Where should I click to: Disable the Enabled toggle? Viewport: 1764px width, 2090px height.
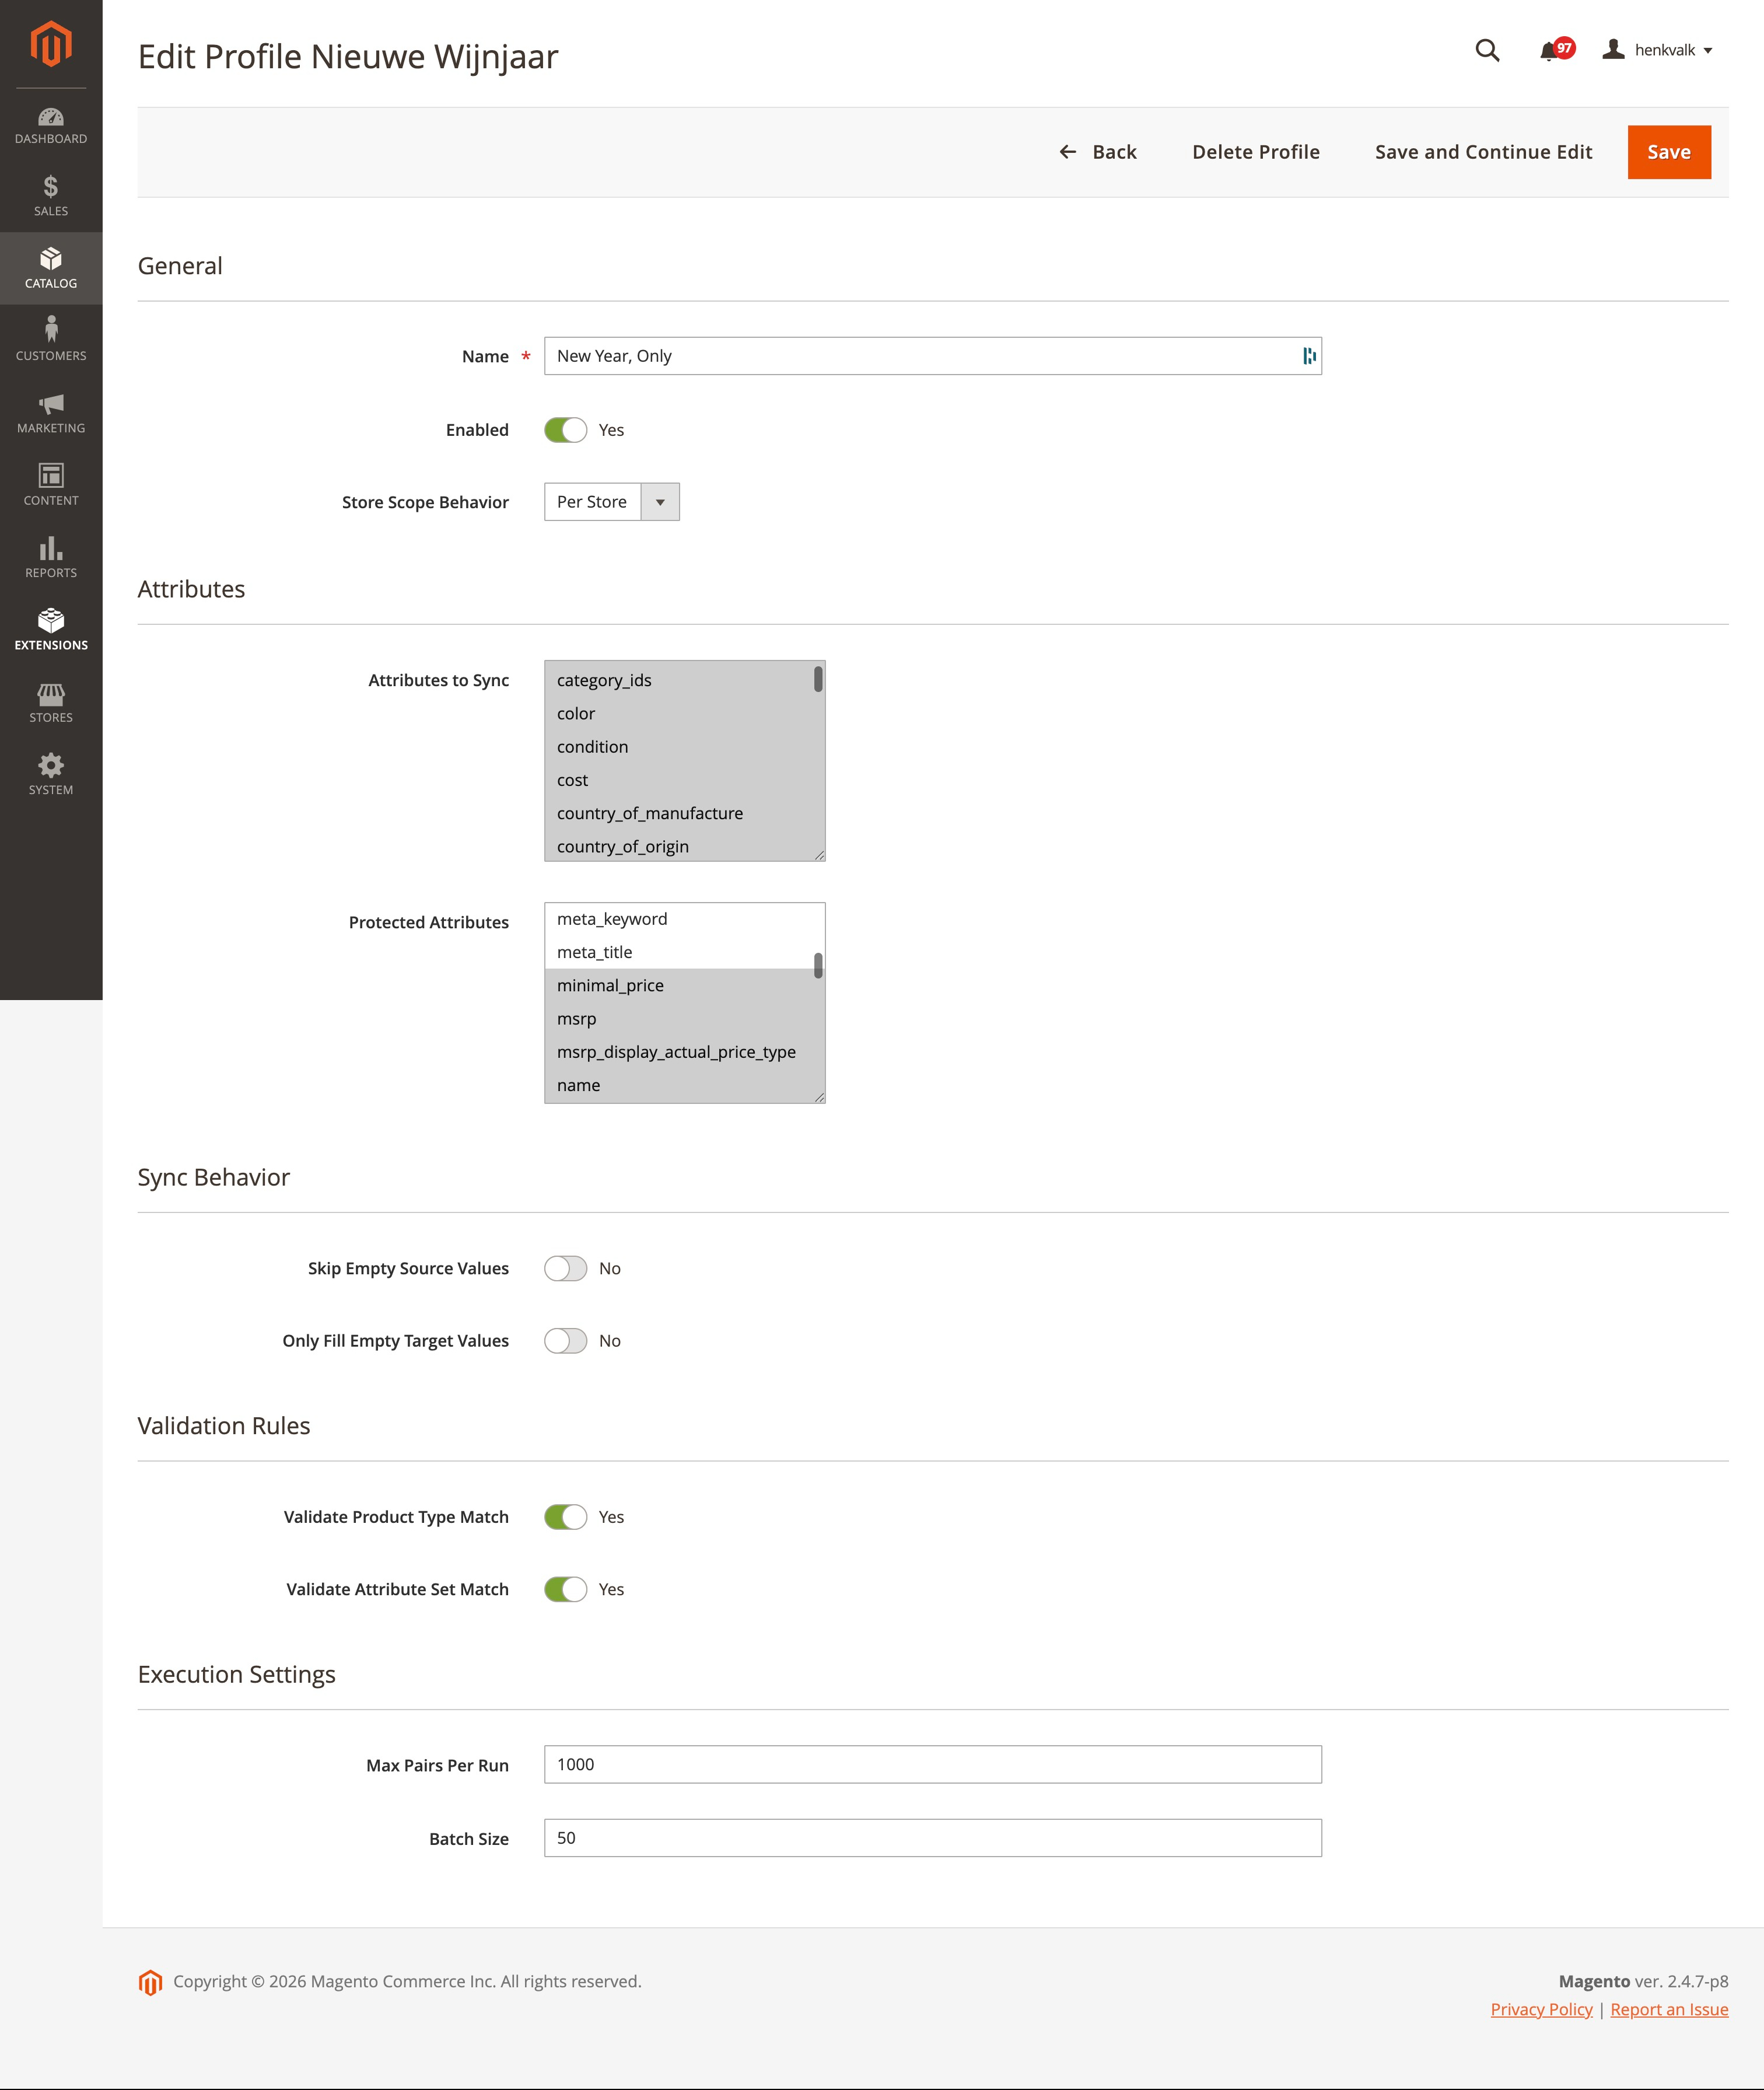tap(566, 429)
